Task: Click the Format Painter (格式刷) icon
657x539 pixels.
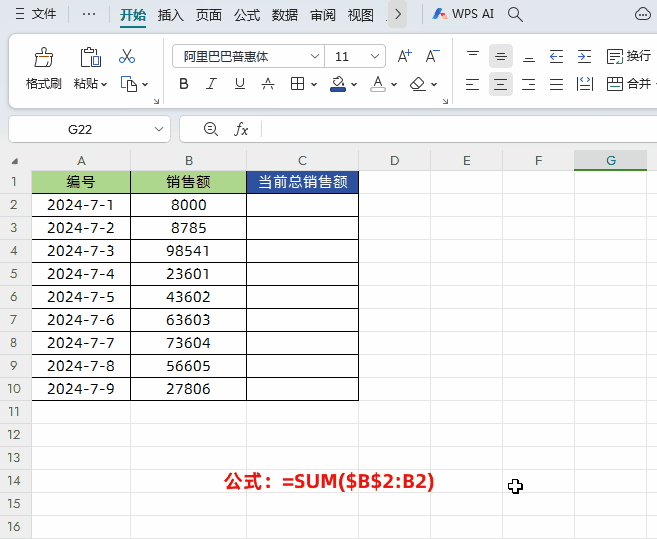Action: click(44, 57)
